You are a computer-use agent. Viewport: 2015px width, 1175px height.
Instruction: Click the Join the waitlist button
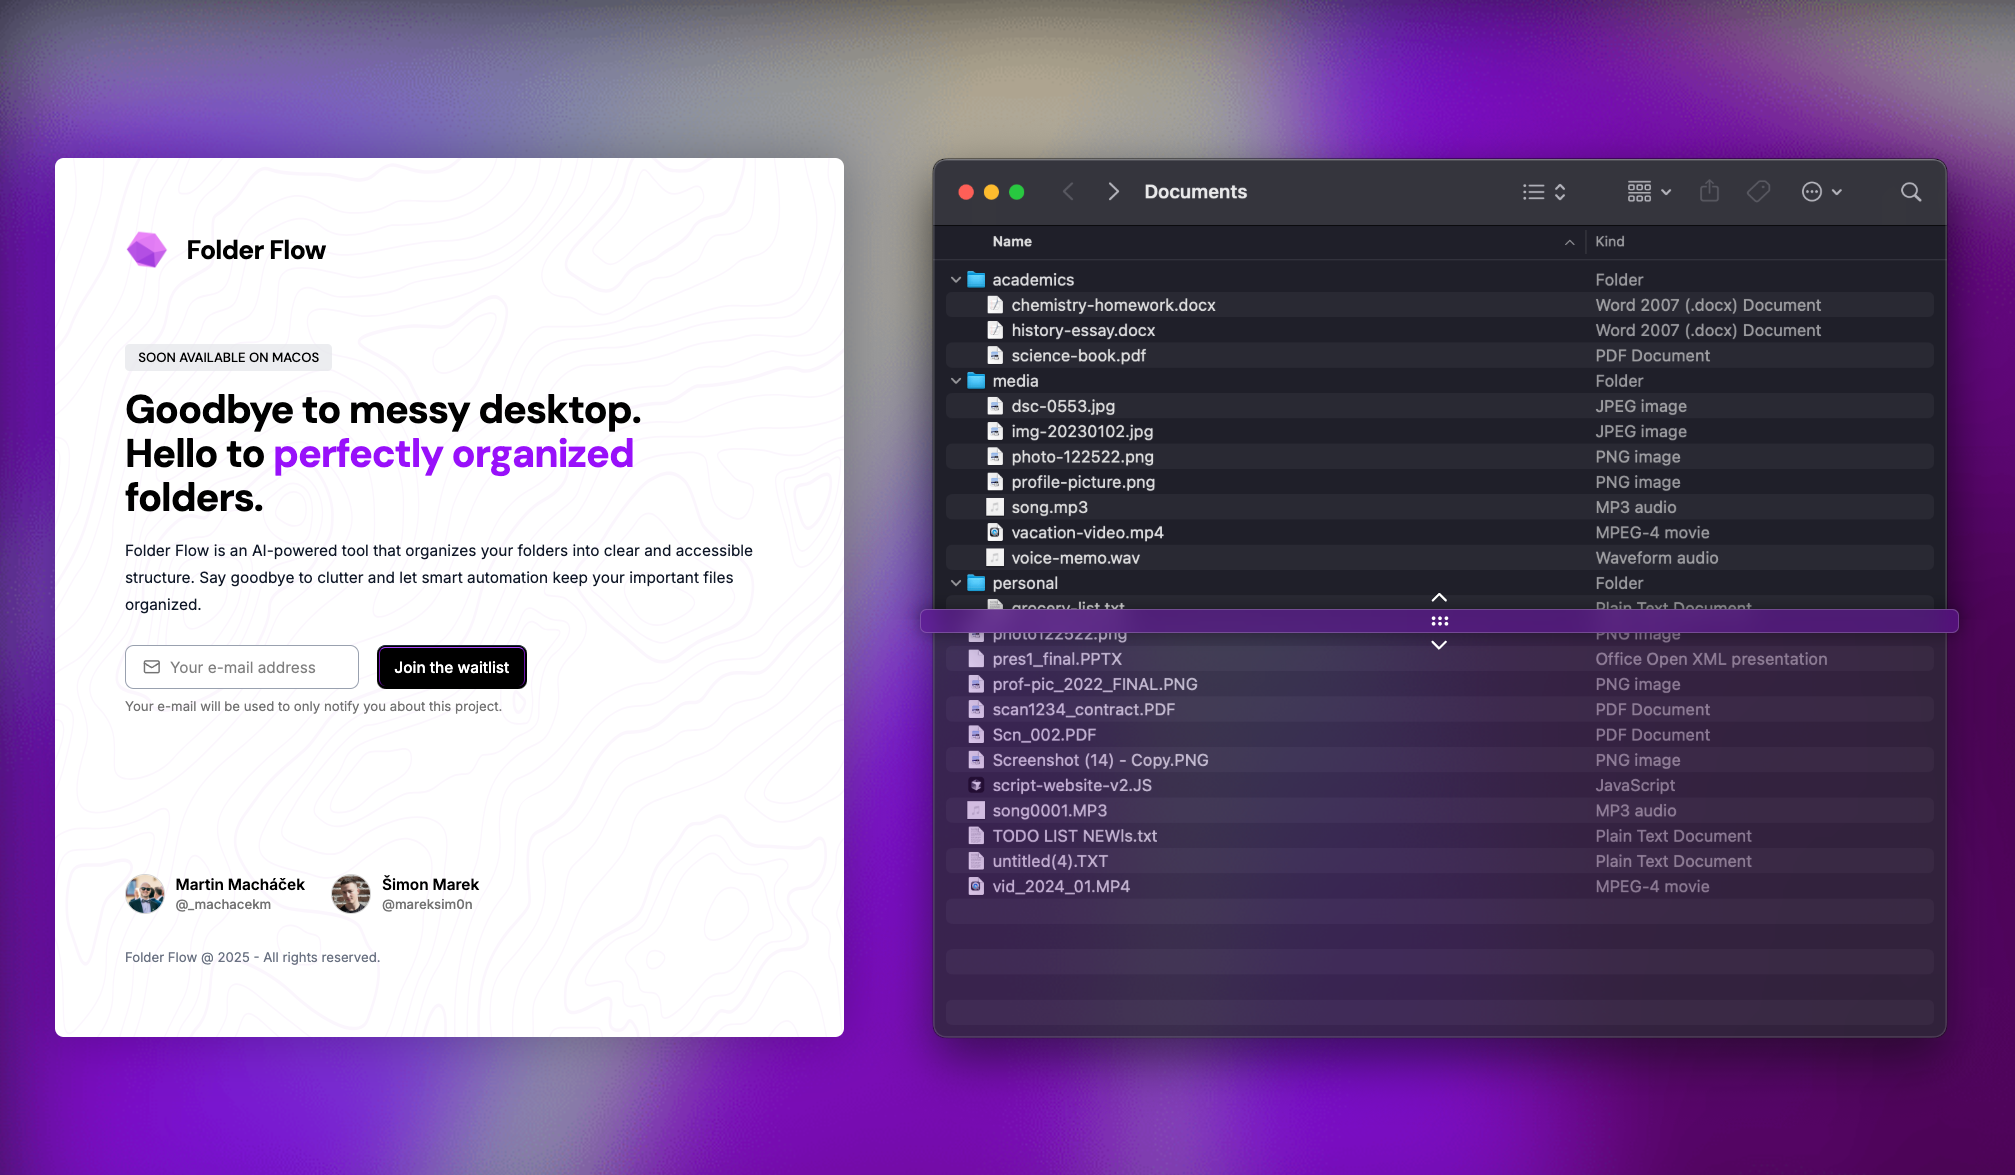451,667
